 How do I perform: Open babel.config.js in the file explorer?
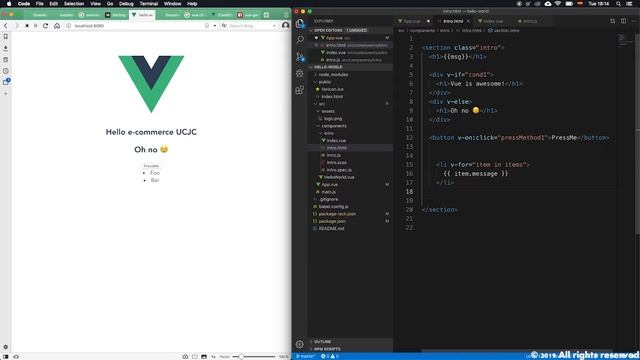pos(333,207)
